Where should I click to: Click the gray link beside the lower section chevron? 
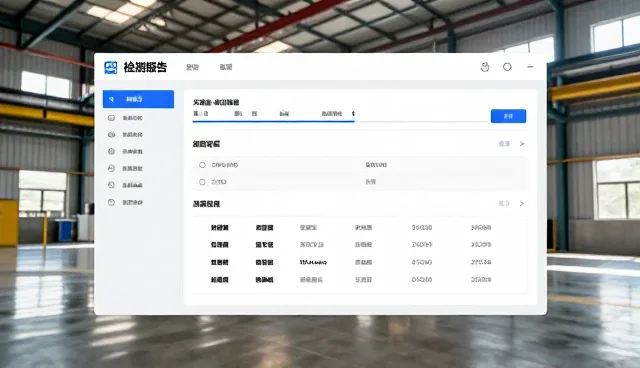504,204
